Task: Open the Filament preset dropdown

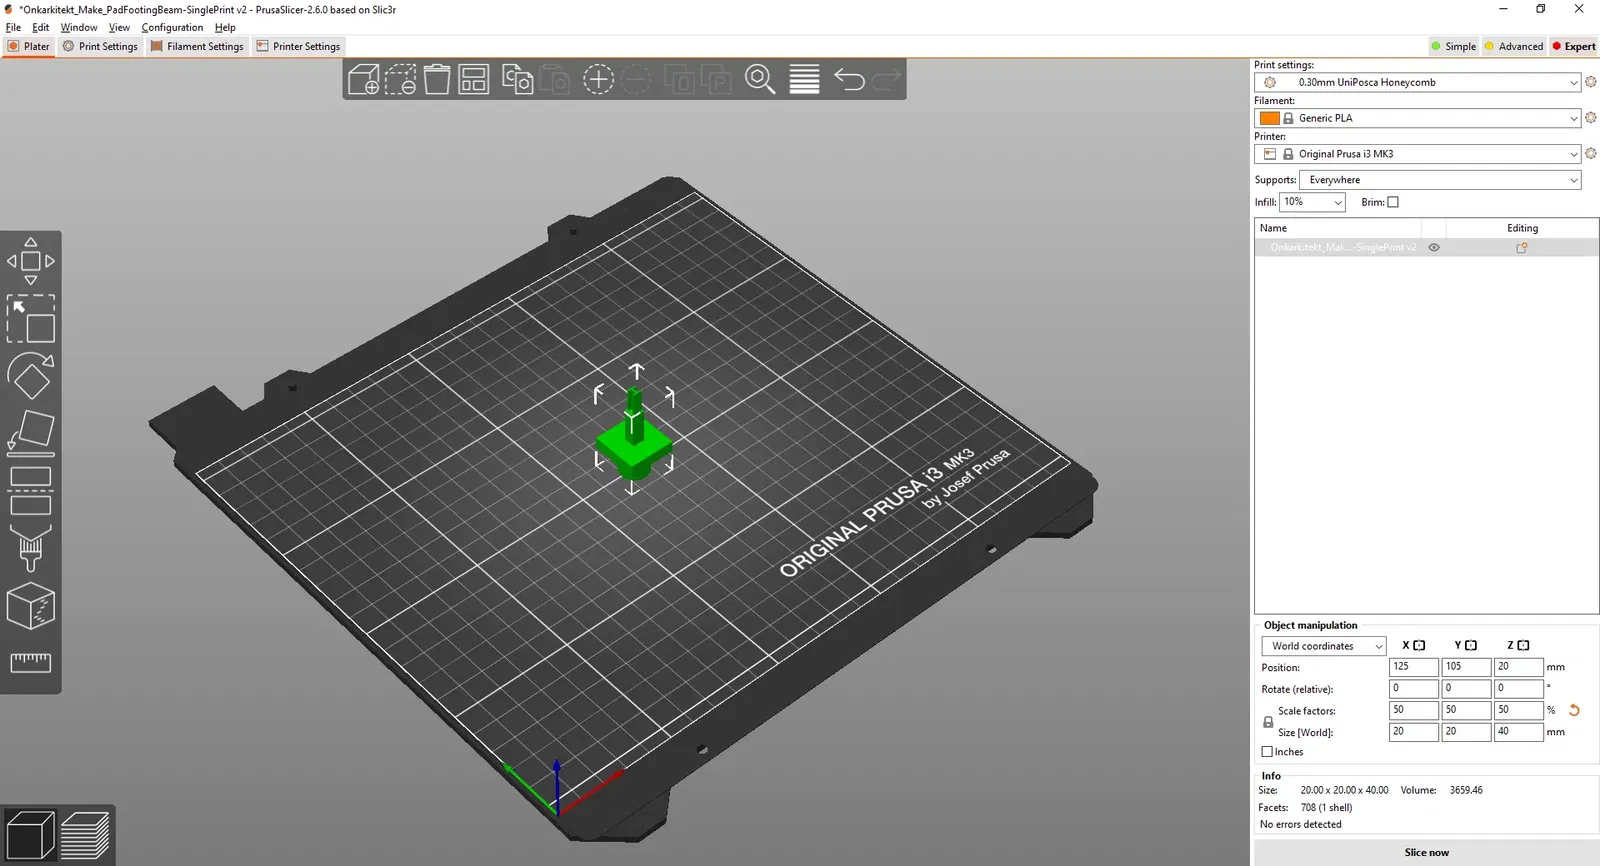Action: (1418, 118)
